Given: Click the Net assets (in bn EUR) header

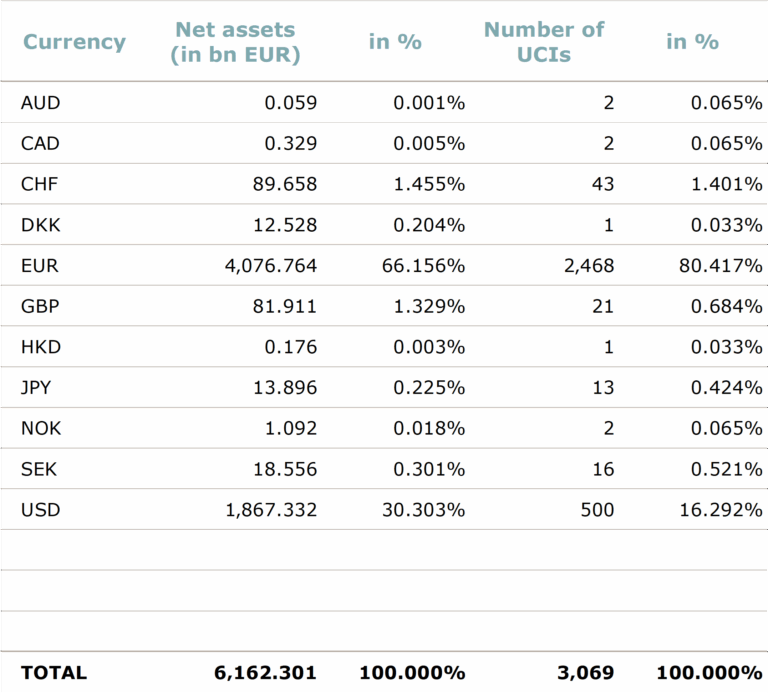Looking at the screenshot, I should coord(235,42).
